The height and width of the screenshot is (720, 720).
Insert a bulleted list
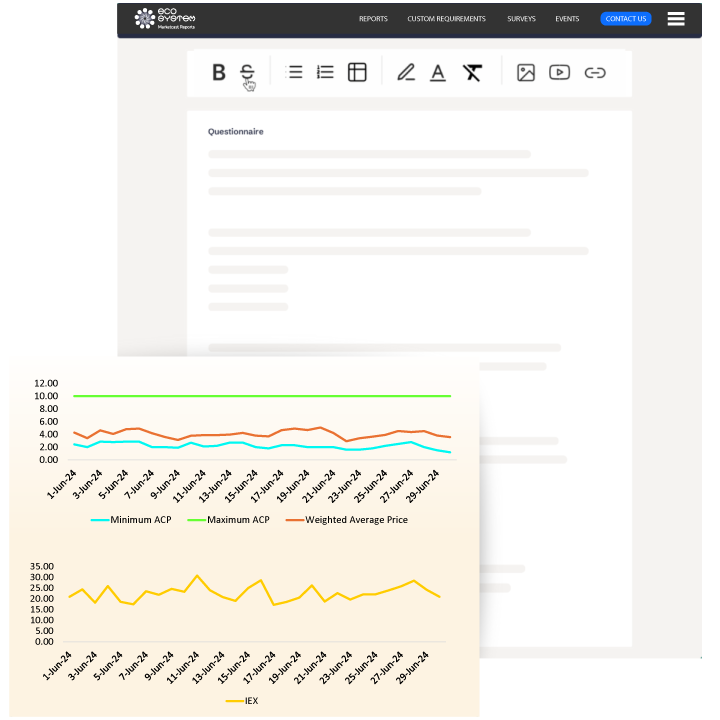[x=295, y=72]
